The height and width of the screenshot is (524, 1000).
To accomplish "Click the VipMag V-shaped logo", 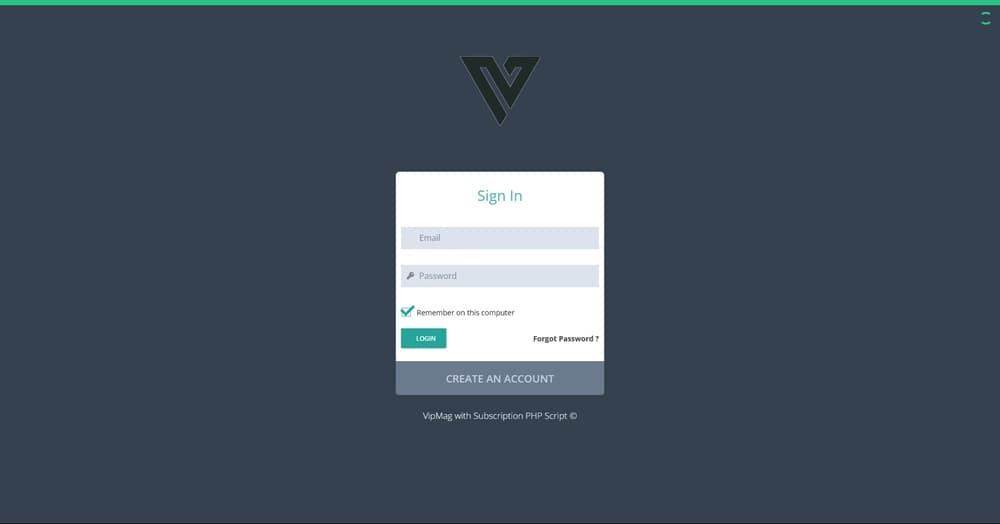I will tap(500, 91).
